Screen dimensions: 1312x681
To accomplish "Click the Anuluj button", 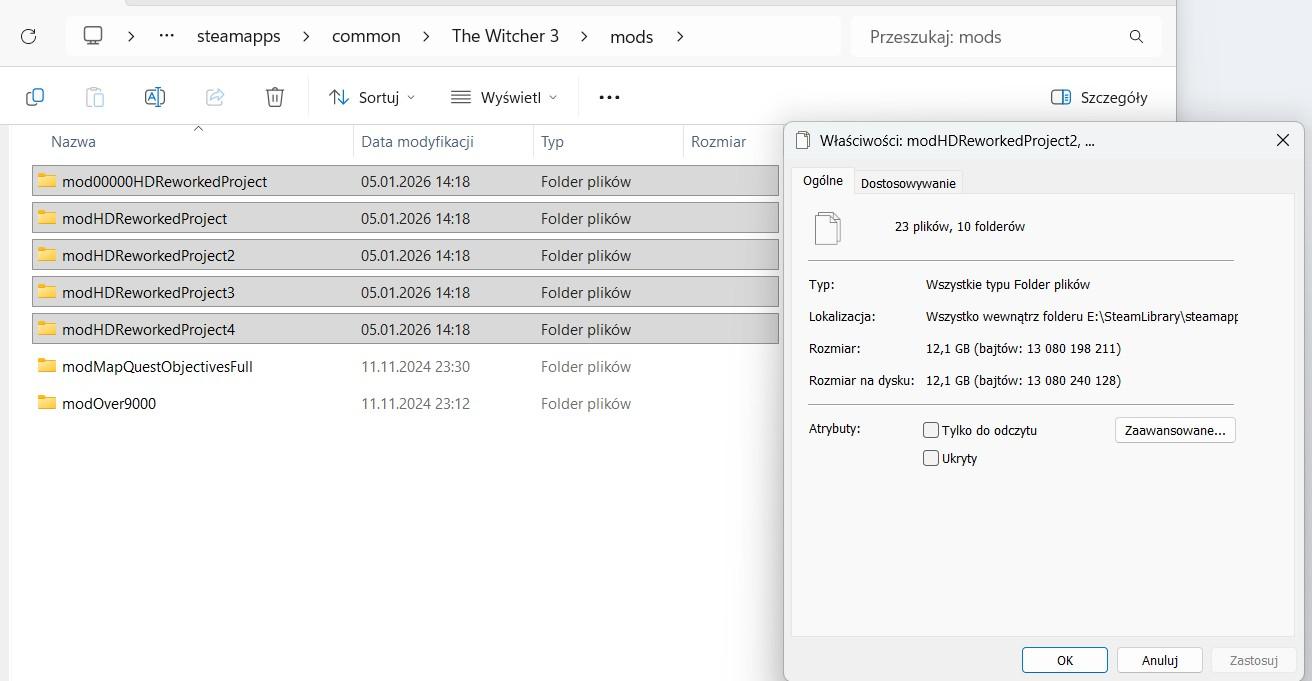I will tap(1160, 660).
